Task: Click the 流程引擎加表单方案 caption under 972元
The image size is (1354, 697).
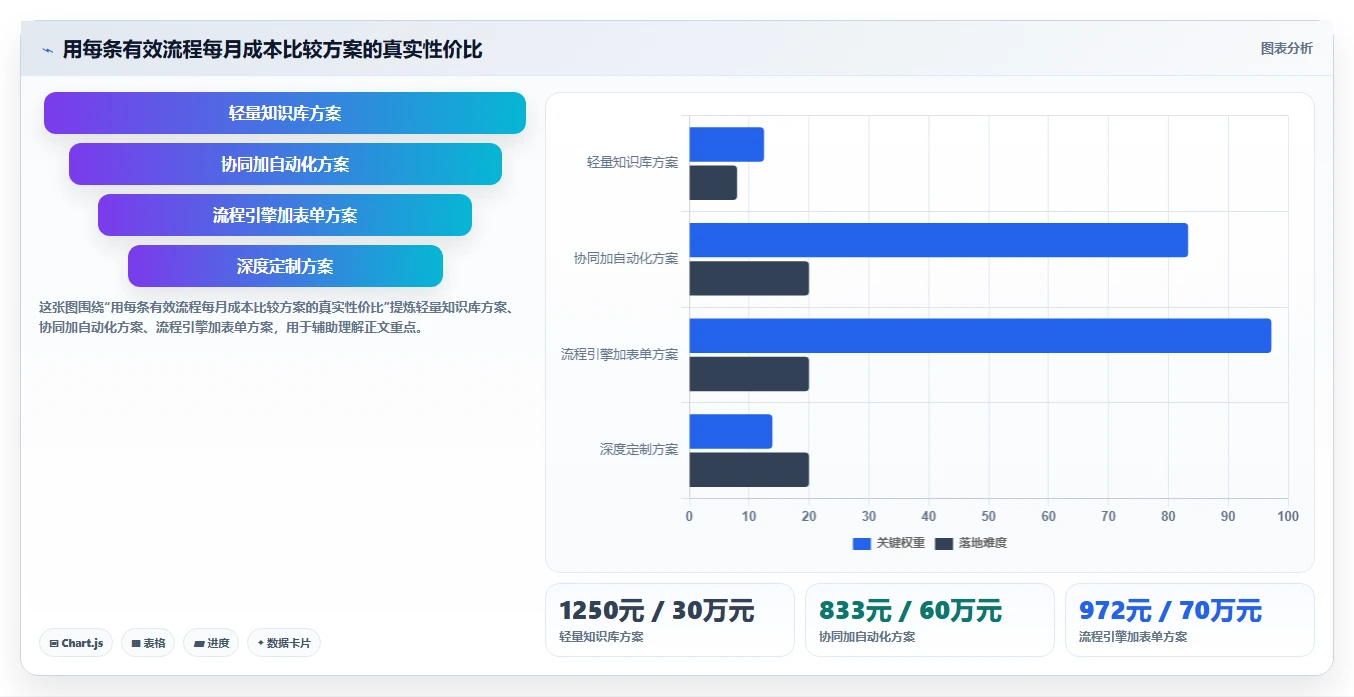Action: pos(1133,637)
